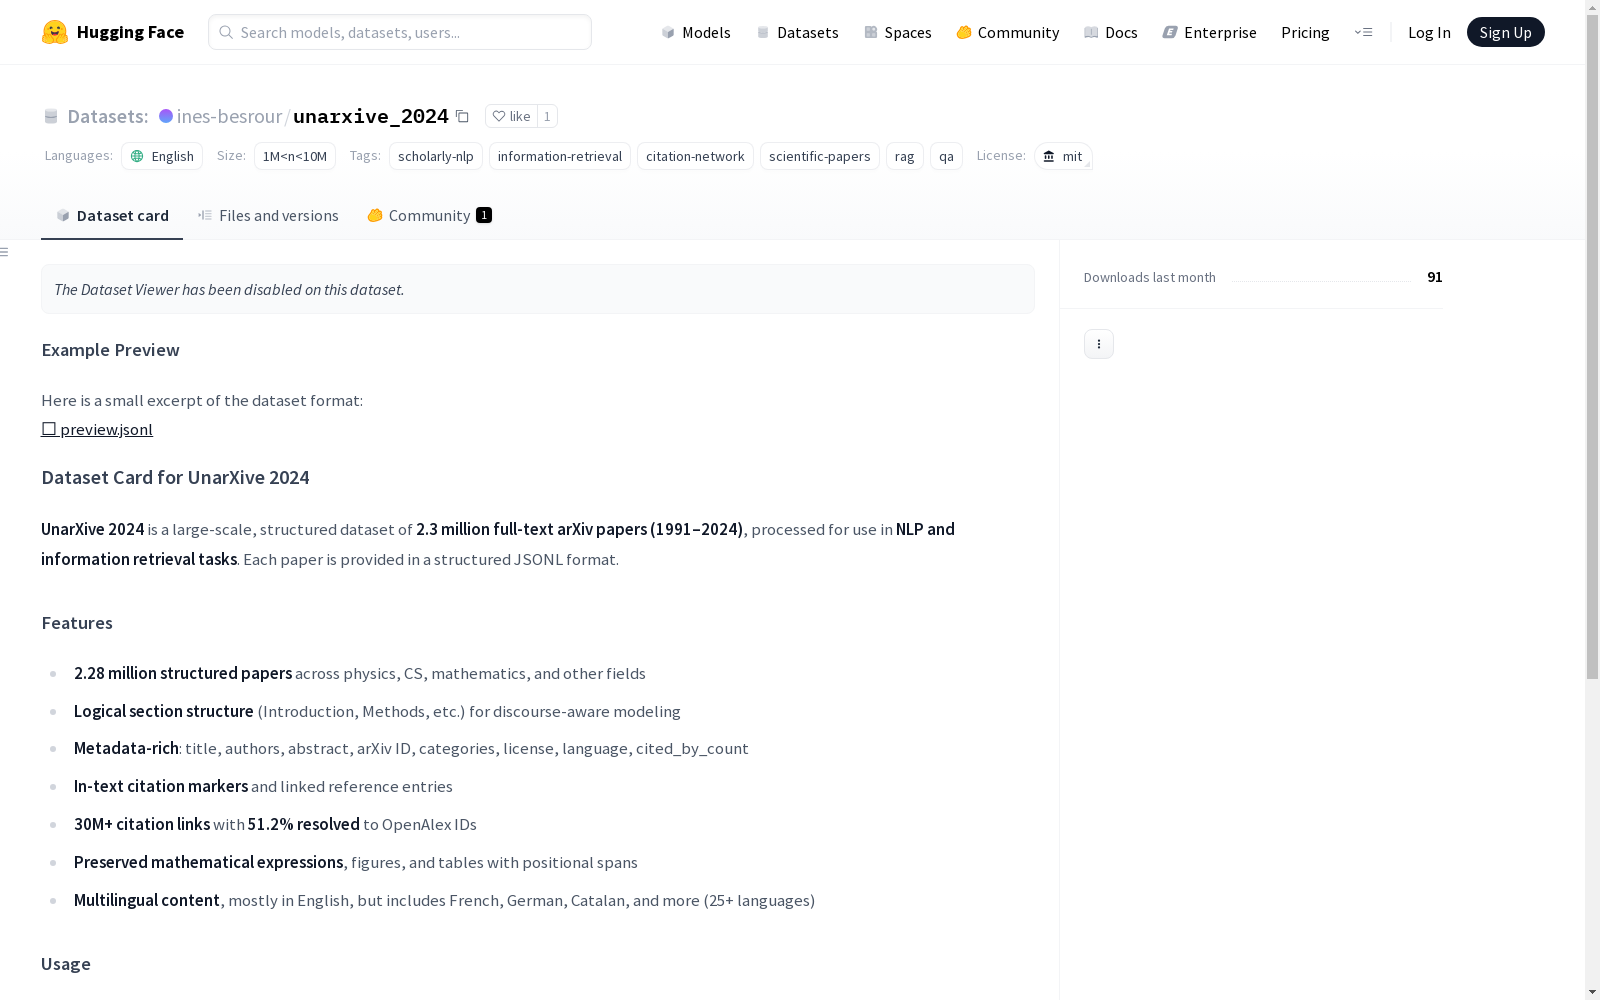Screen dimensions: 1600x1000
Task: Click the Example Preview heading
Action: pyautogui.click(x=111, y=350)
